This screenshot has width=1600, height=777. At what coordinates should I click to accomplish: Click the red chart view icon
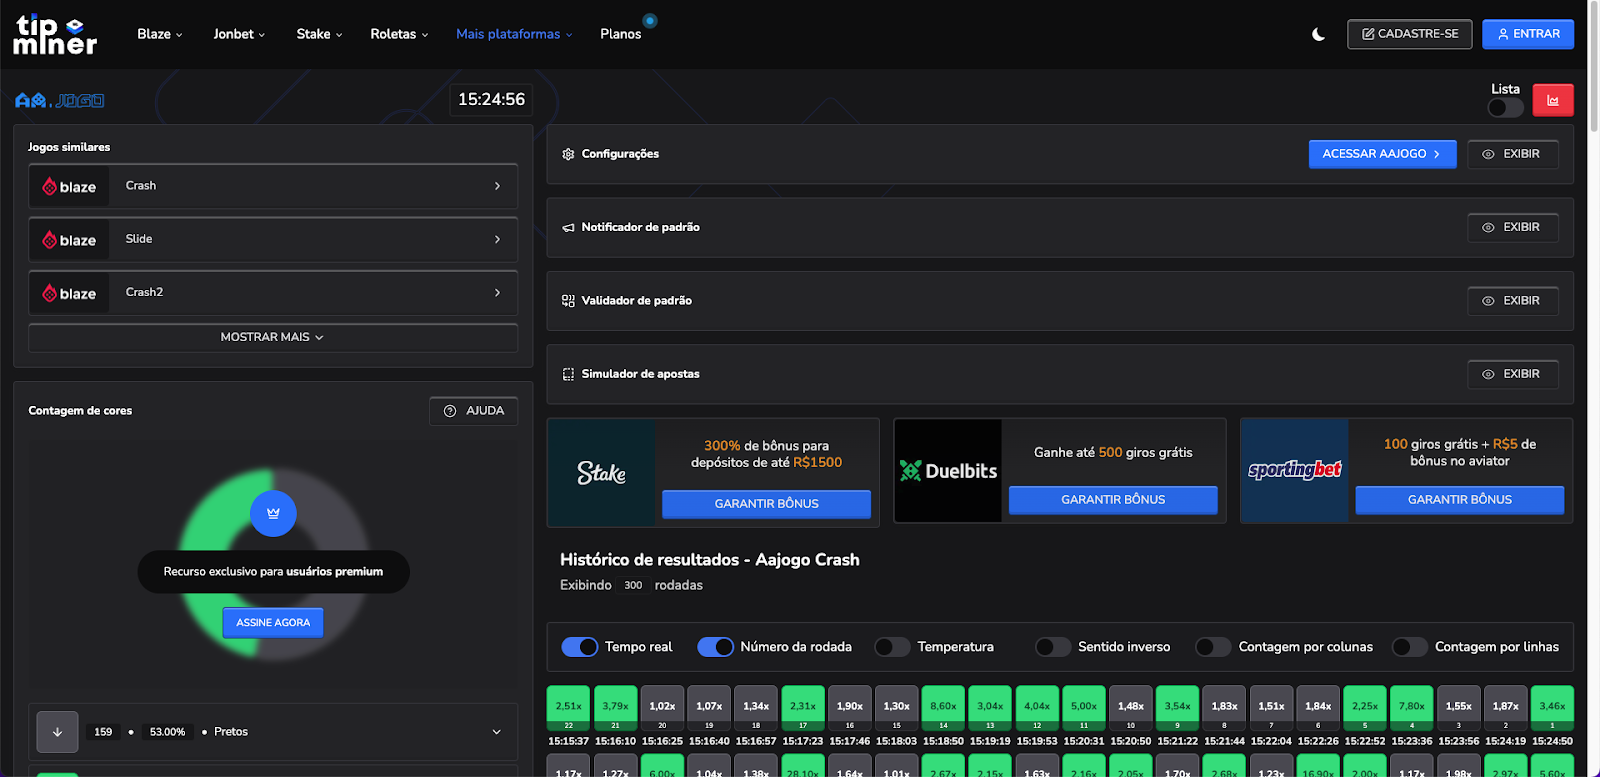coord(1553,100)
